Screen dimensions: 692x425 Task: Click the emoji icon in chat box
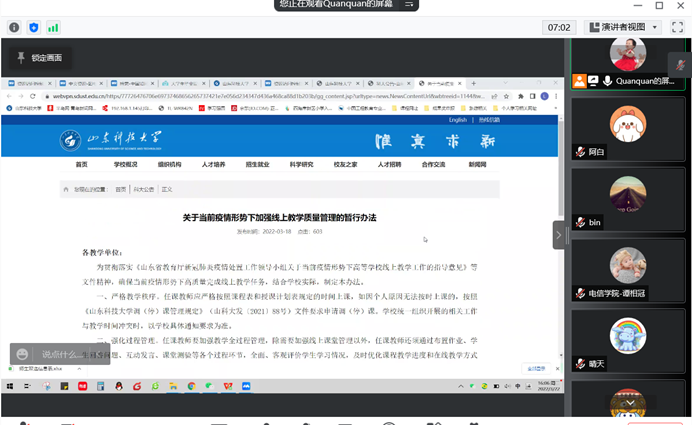[x=20, y=354]
